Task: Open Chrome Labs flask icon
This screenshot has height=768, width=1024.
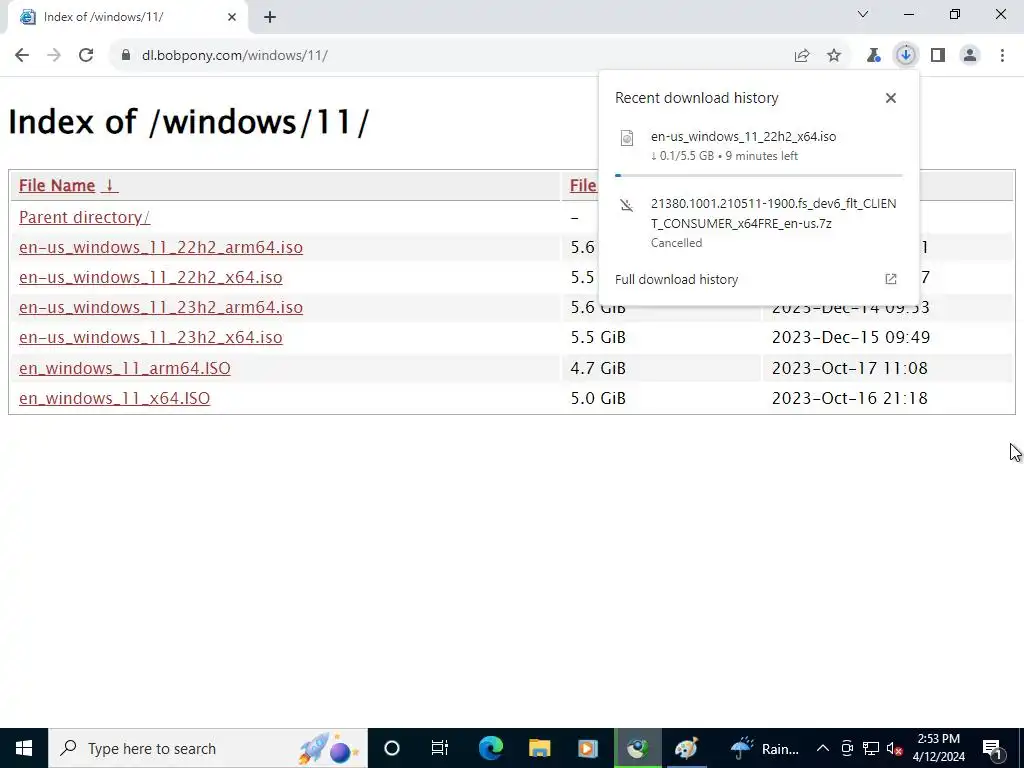Action: pyautogui.click(x=873, y=56)
